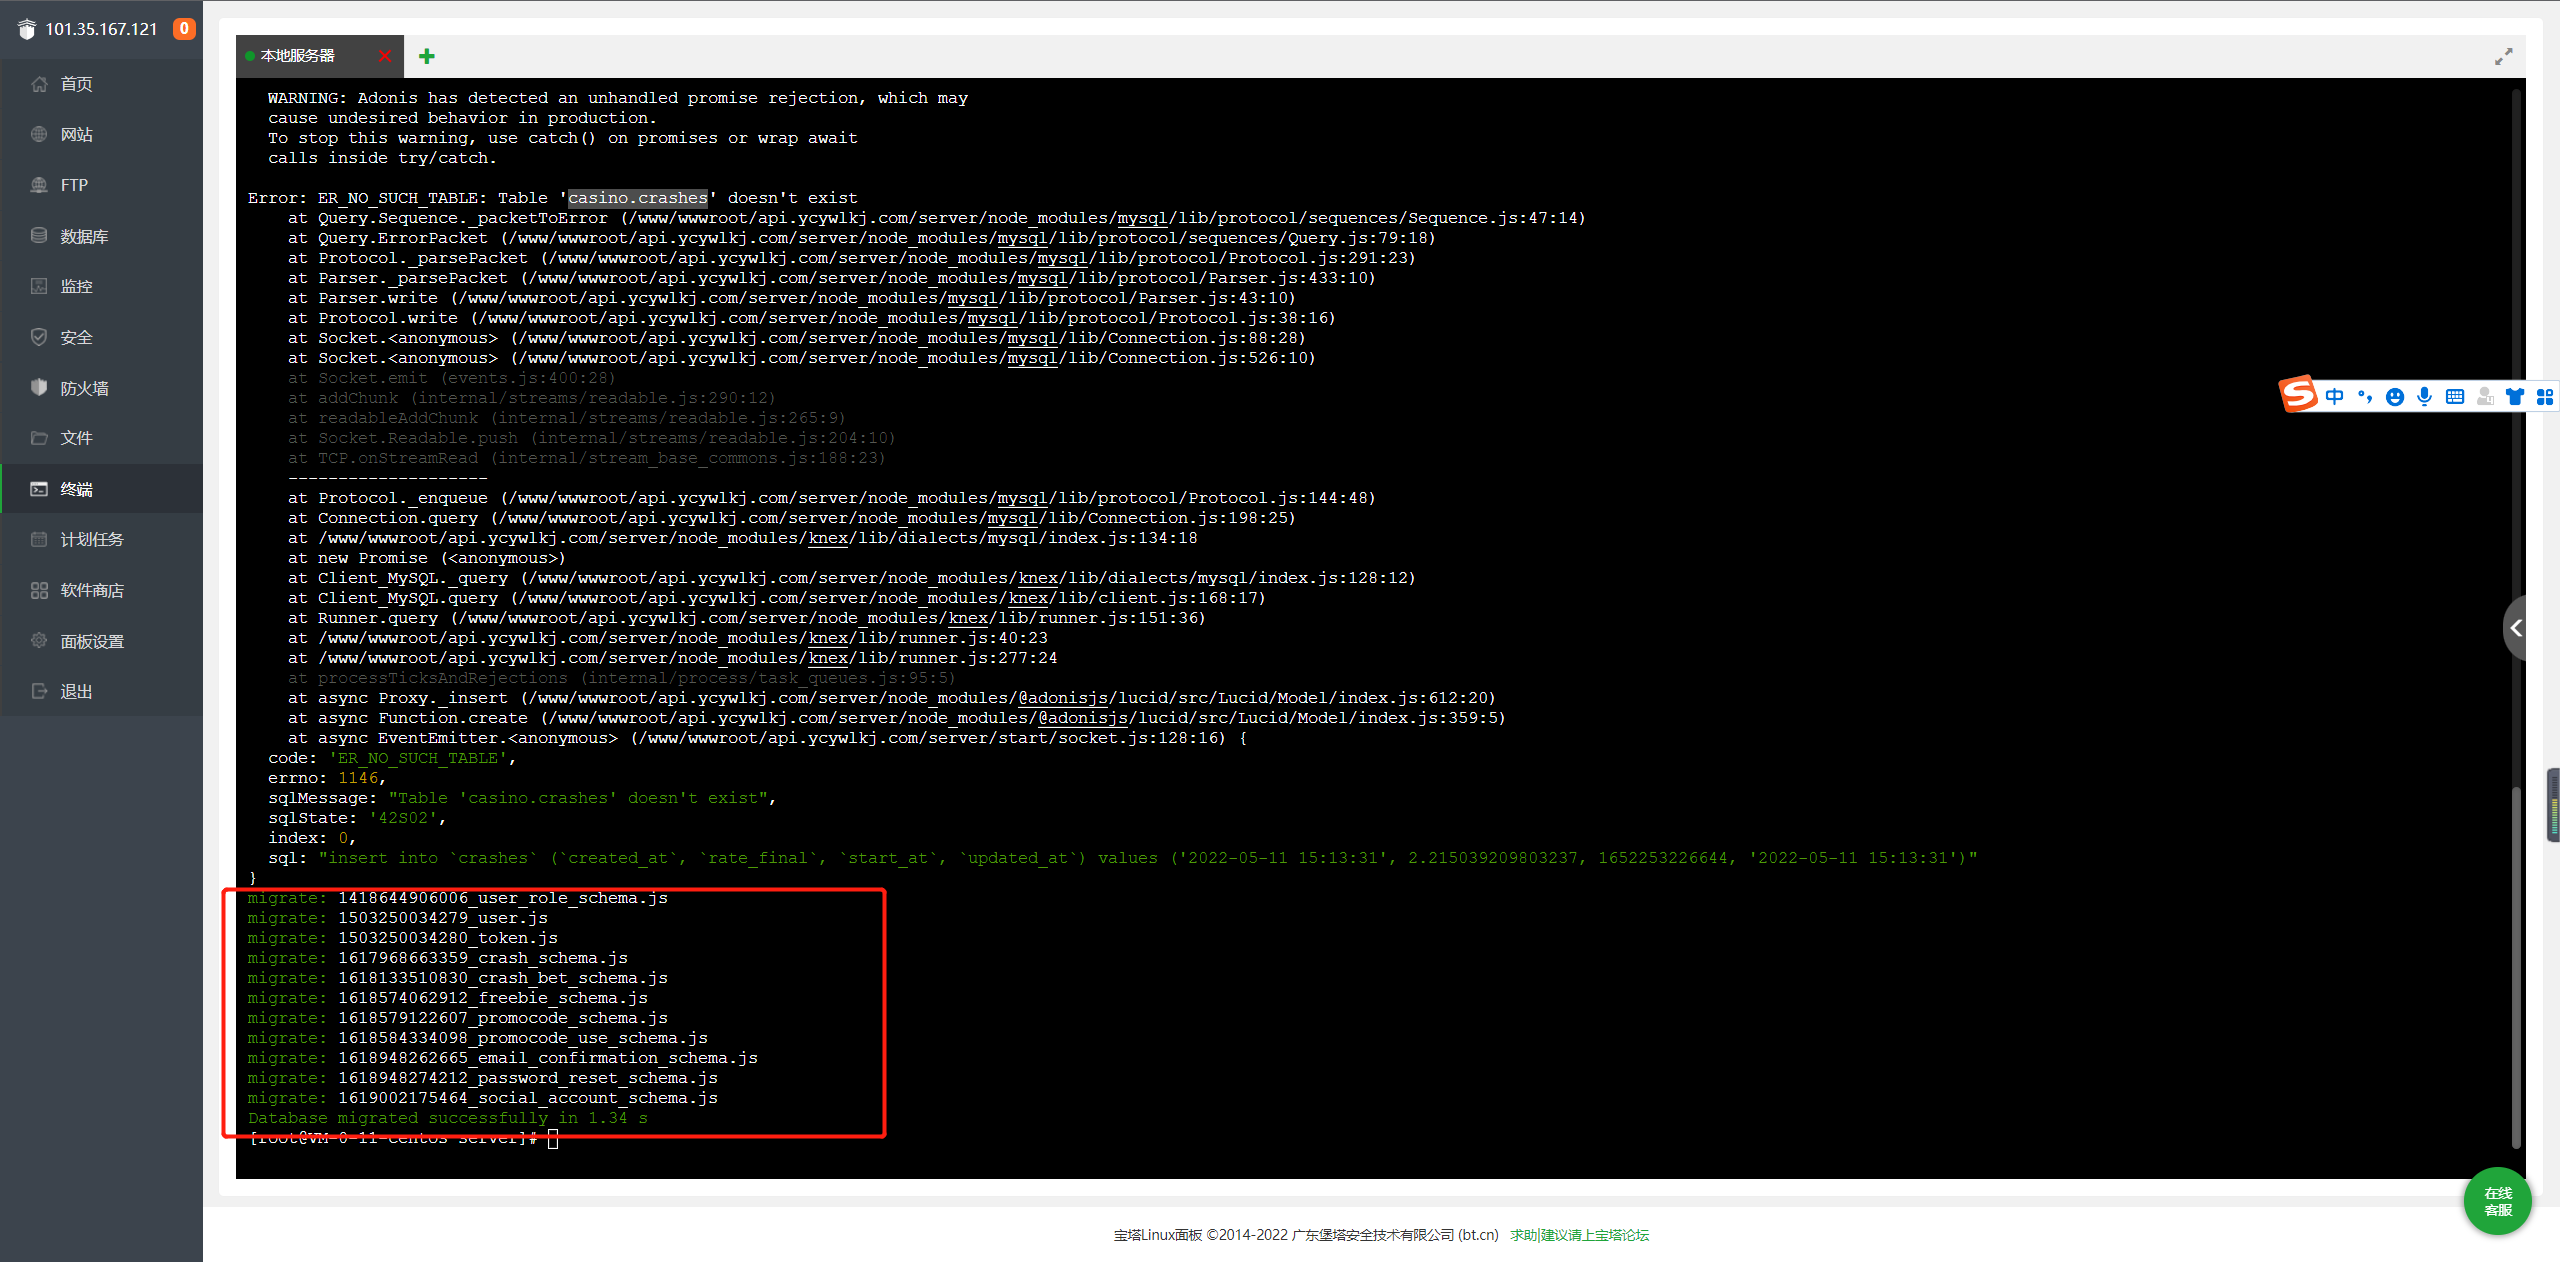Viewport: 2560px width, 1262px height.
Task: Open the 防火墙 firewall page
Action: click(84, 388)
